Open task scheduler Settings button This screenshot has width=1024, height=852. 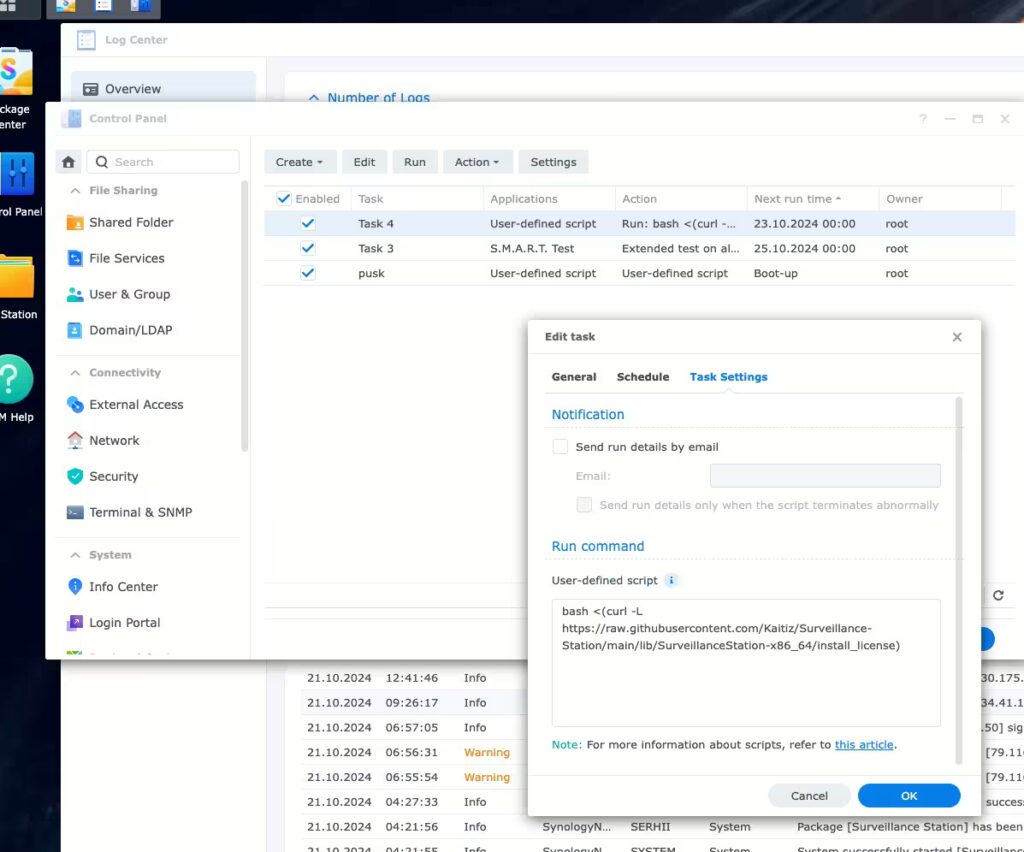click(x=553, y=162)
